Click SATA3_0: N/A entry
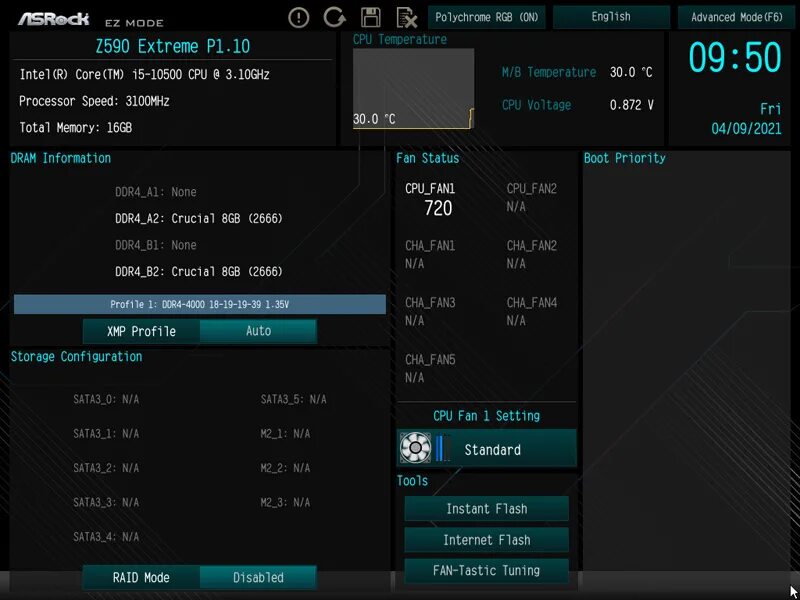Screen dimensions: 800x600 pos(106,399)
